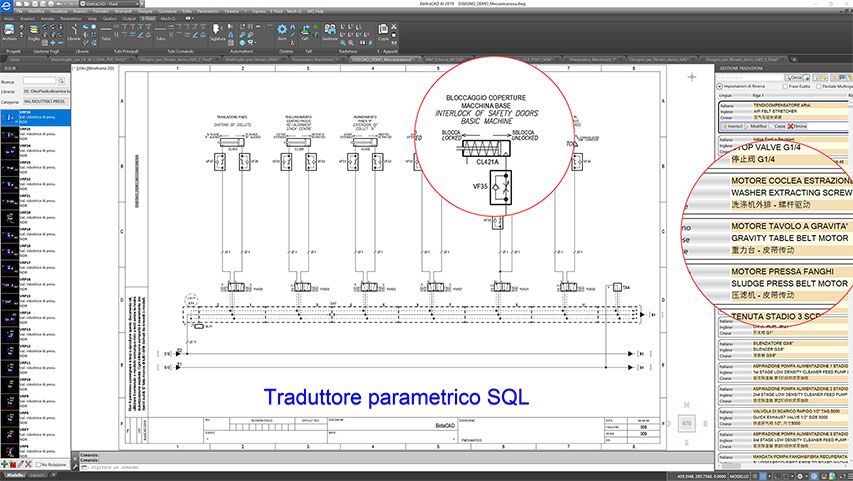Open the Modifica menu
853x481 pixels.
36,11
